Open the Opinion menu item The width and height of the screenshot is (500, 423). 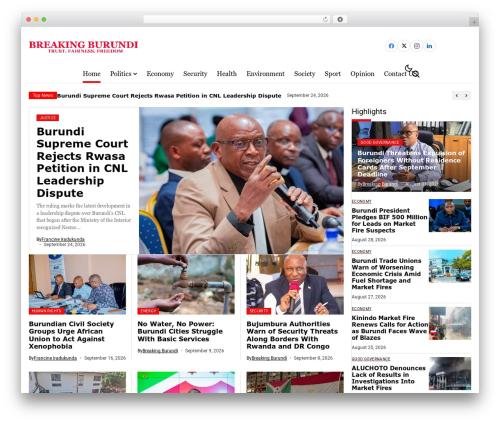362,74
